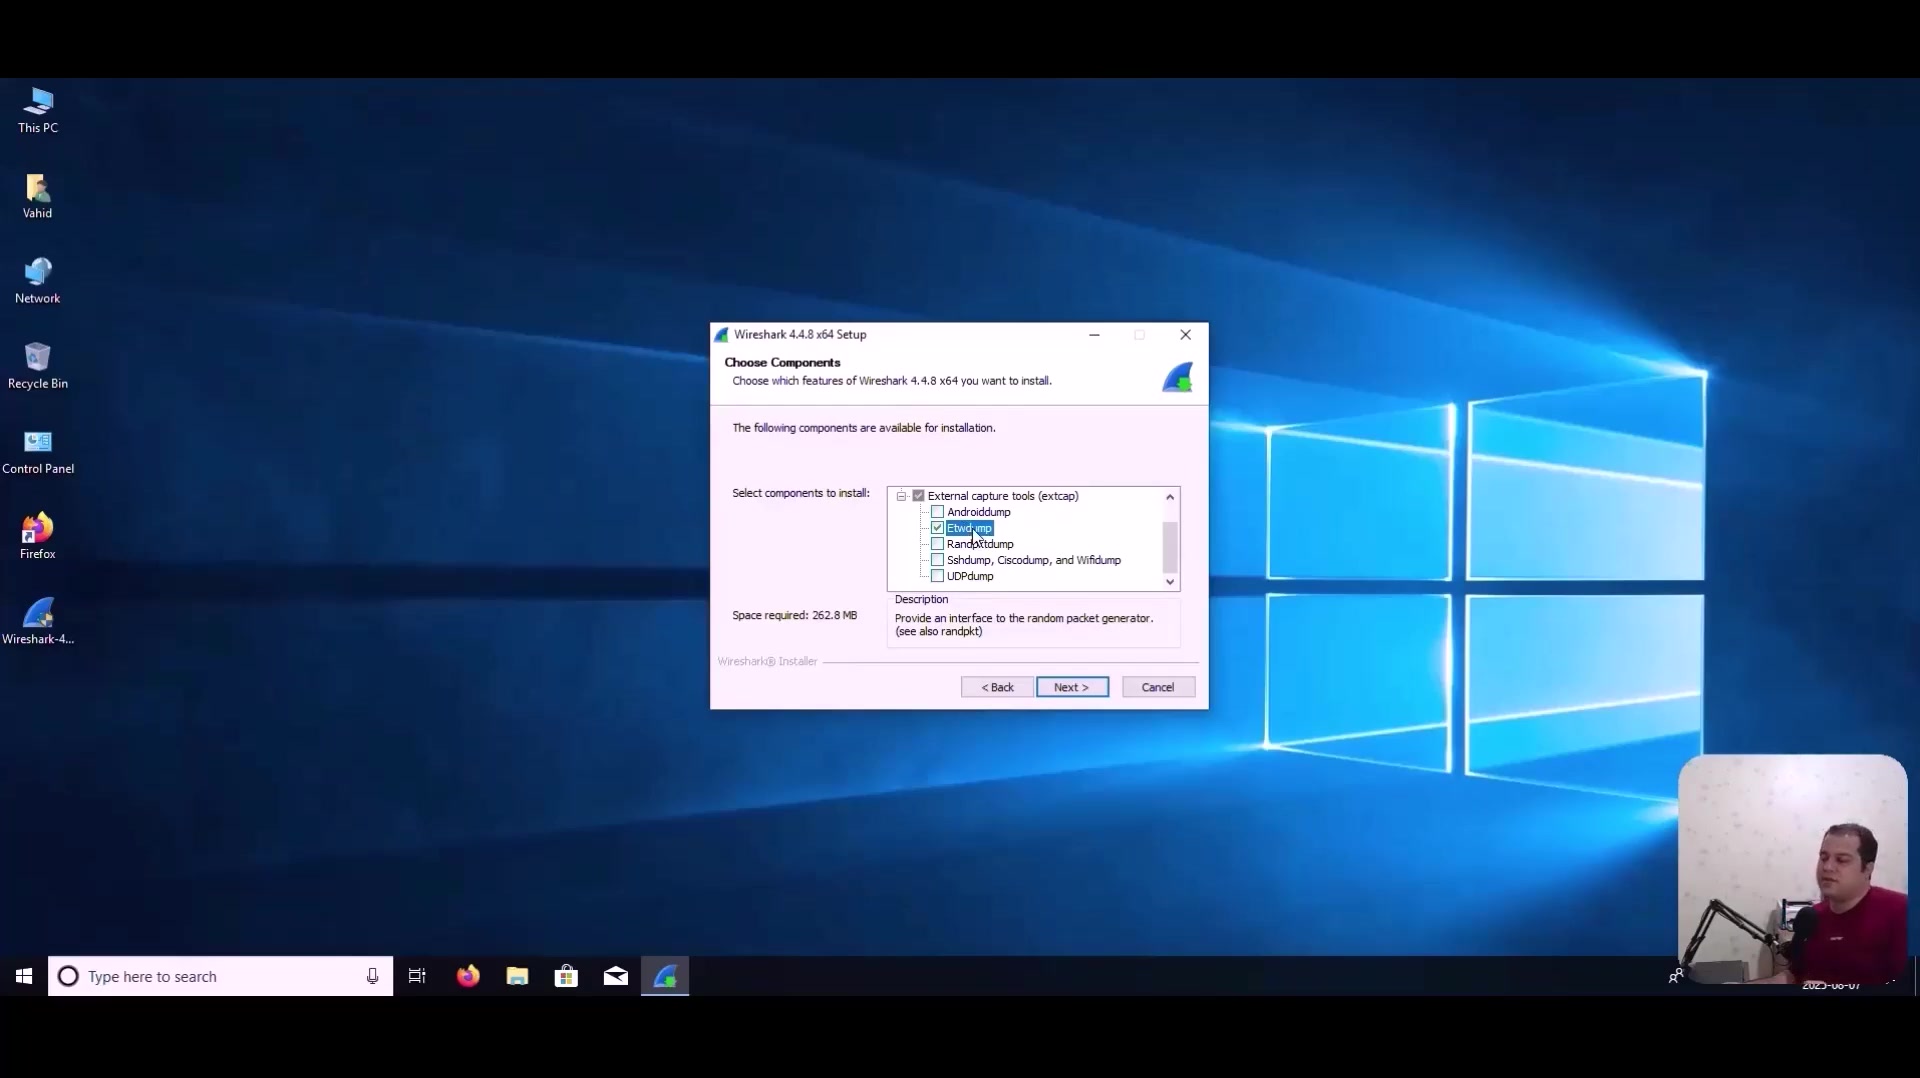
Task: Select the External capture tools (extcap) label
Action: pos(1003,496)
